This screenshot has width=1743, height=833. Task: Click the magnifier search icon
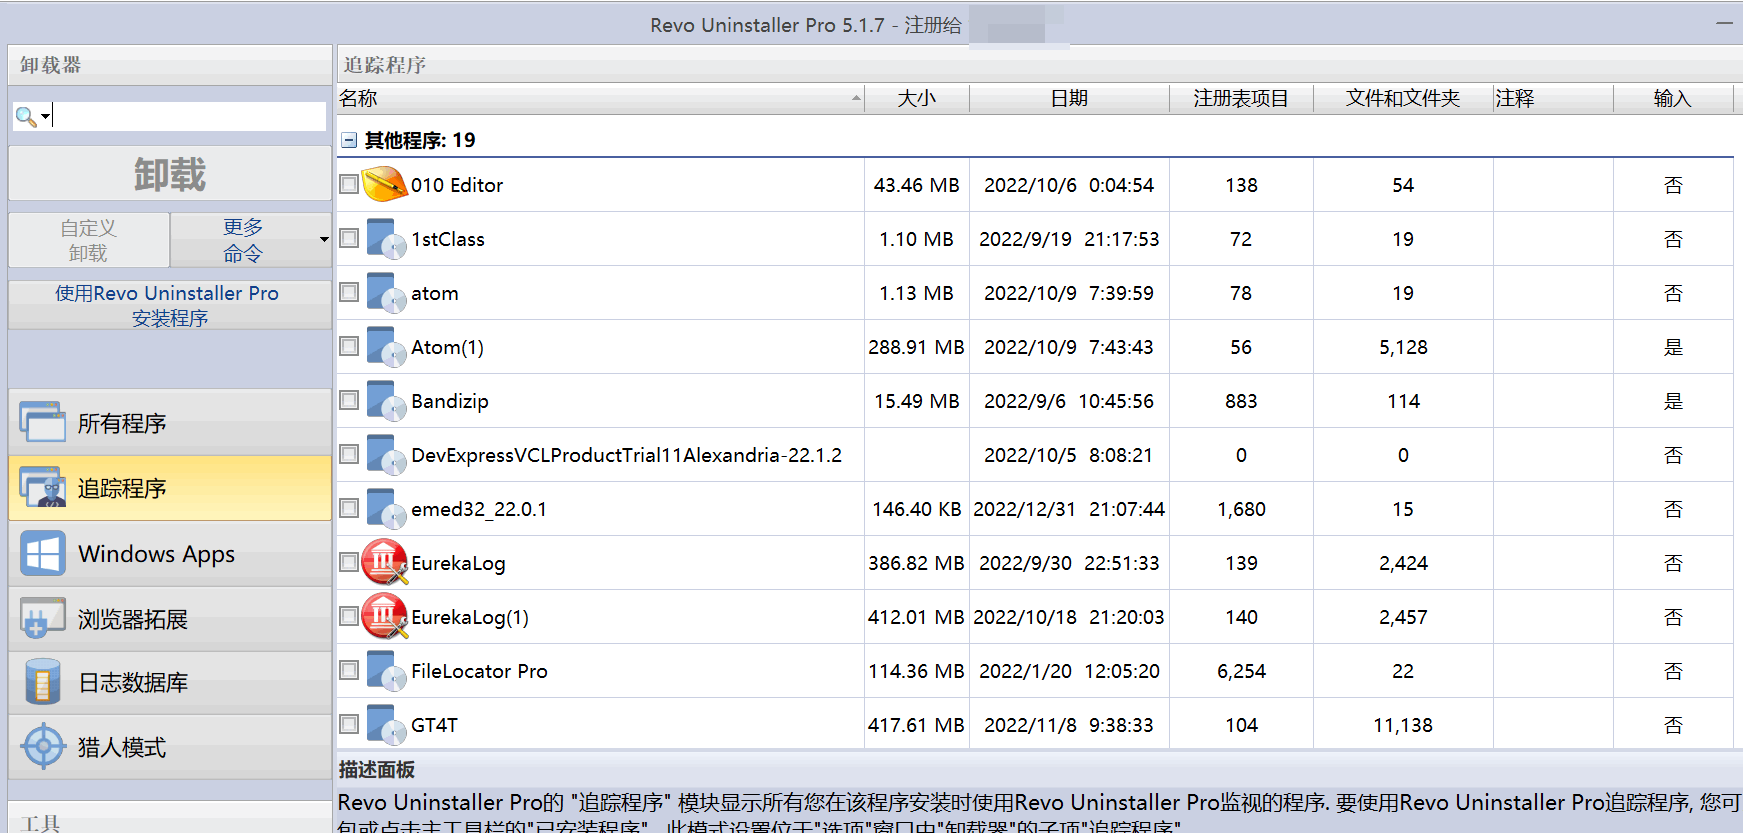(x=26, y=117)
